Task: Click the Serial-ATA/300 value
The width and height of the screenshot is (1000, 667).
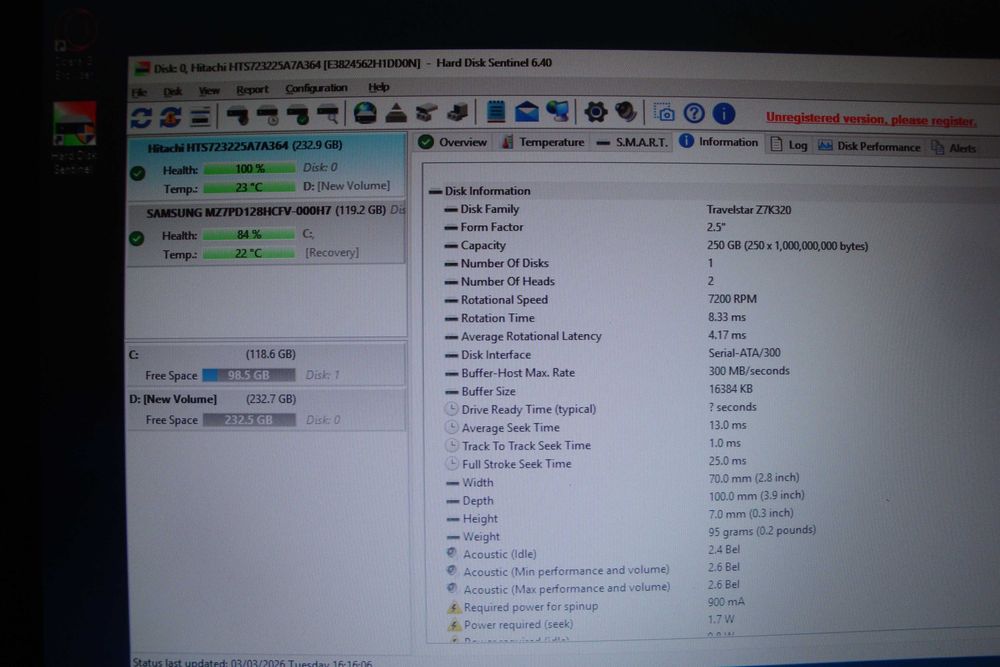Action: 744,353
